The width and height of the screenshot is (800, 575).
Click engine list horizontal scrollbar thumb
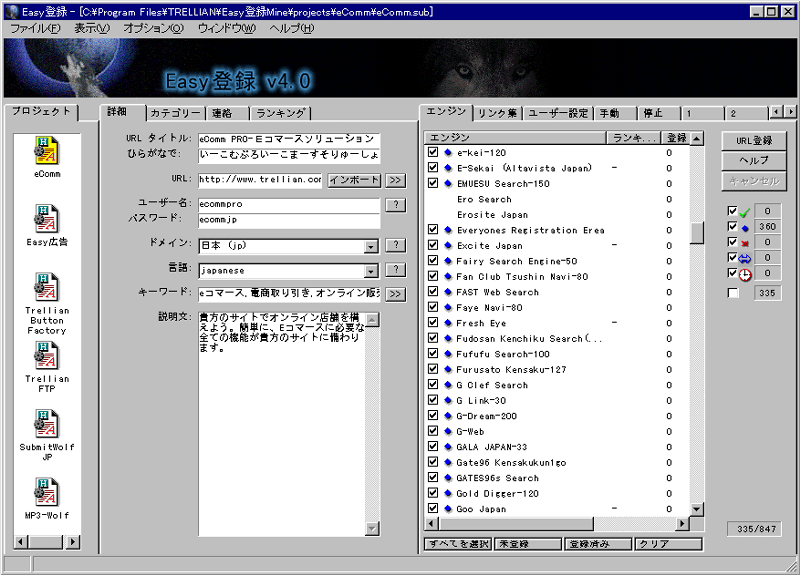point(516,523)
